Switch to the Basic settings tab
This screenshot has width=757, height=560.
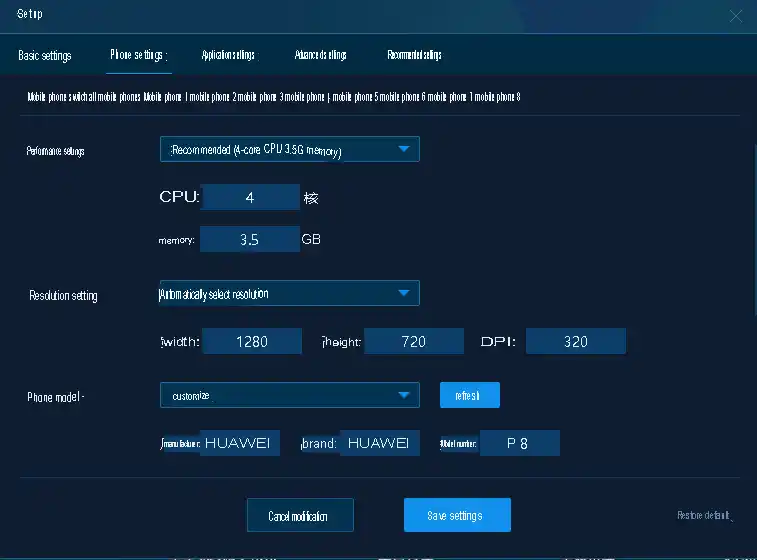pyautogui.click(x=45, y=55)
